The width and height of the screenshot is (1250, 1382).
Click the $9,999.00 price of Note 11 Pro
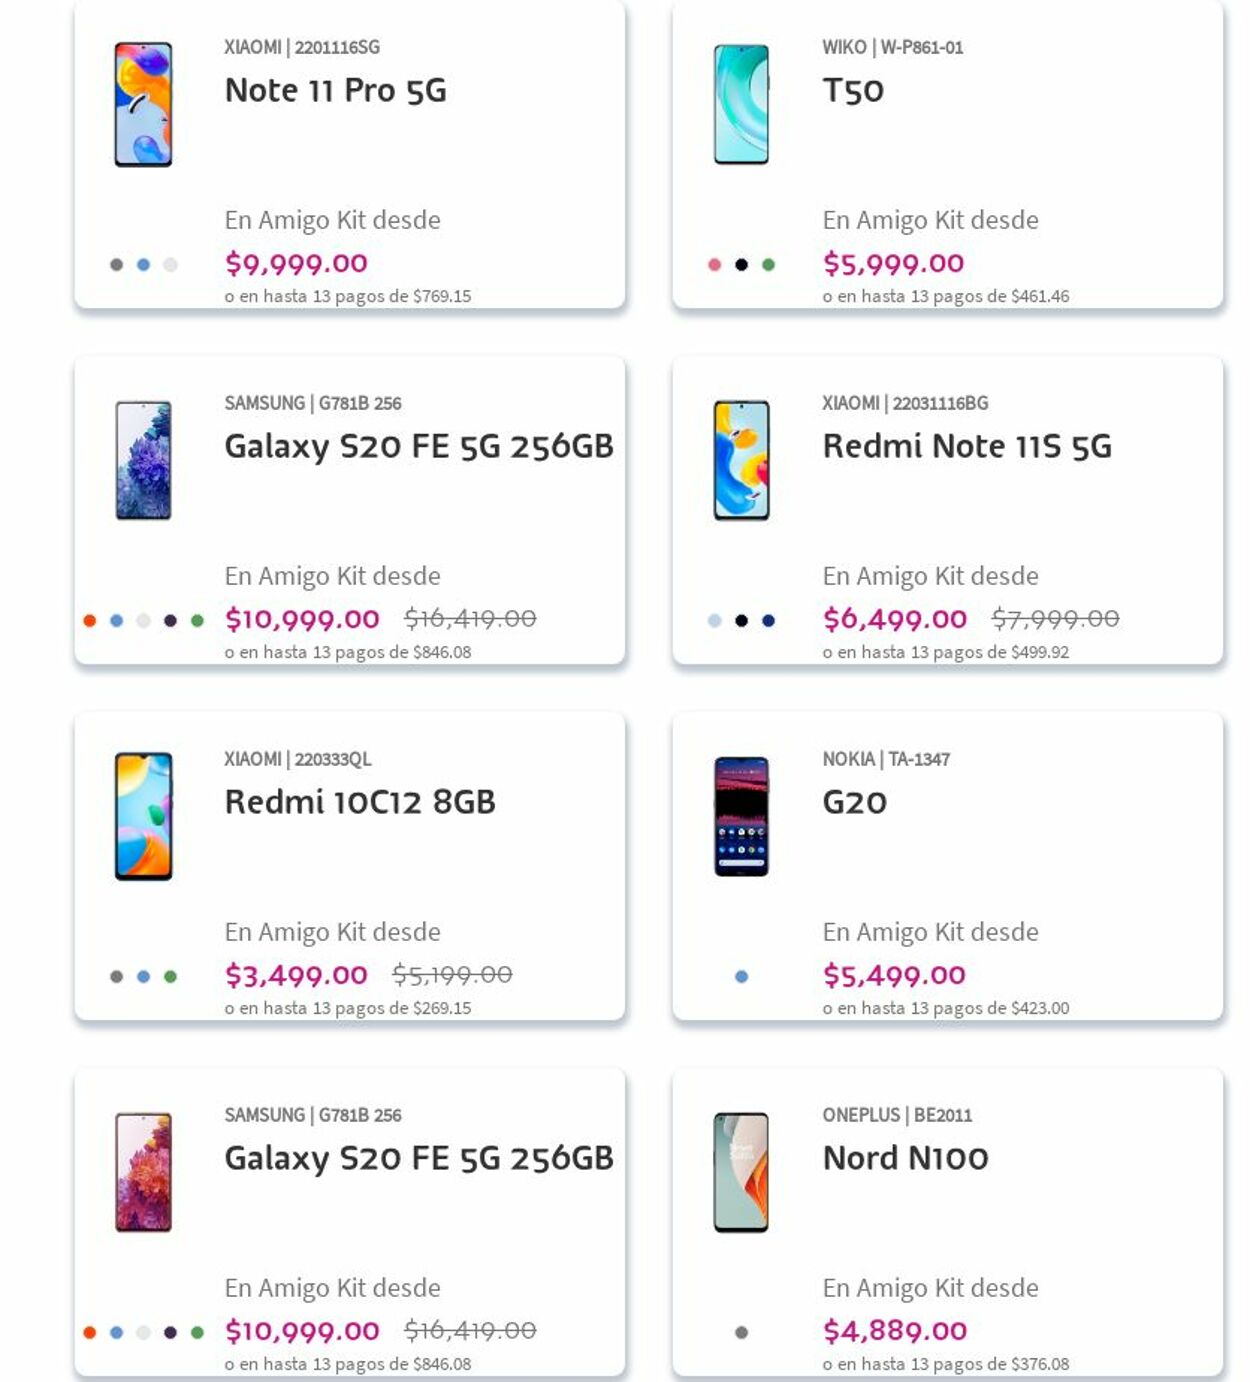click(x=297, y=263)
